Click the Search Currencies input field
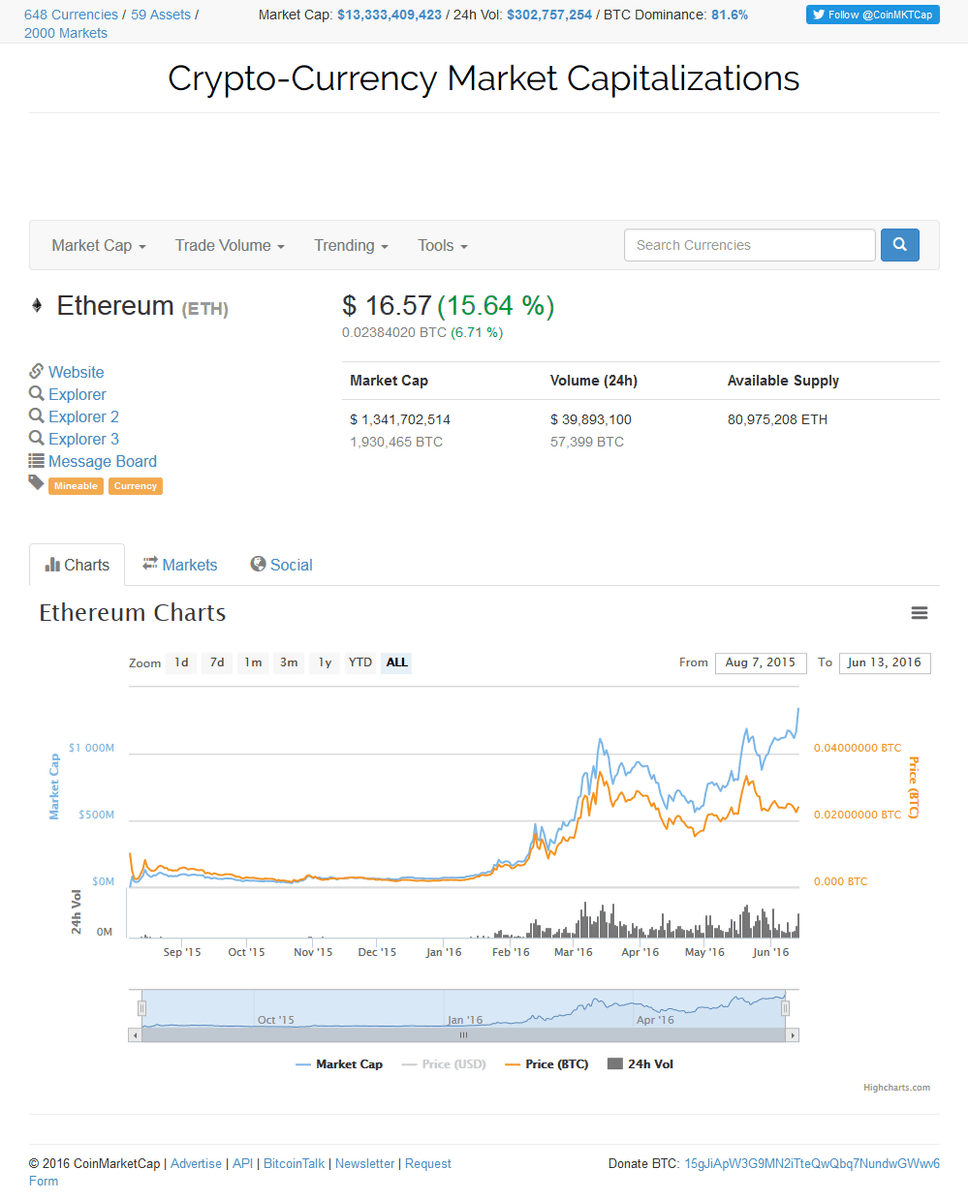The width and height of the screenshot is (968, 1200). click(x=749, y=245)
